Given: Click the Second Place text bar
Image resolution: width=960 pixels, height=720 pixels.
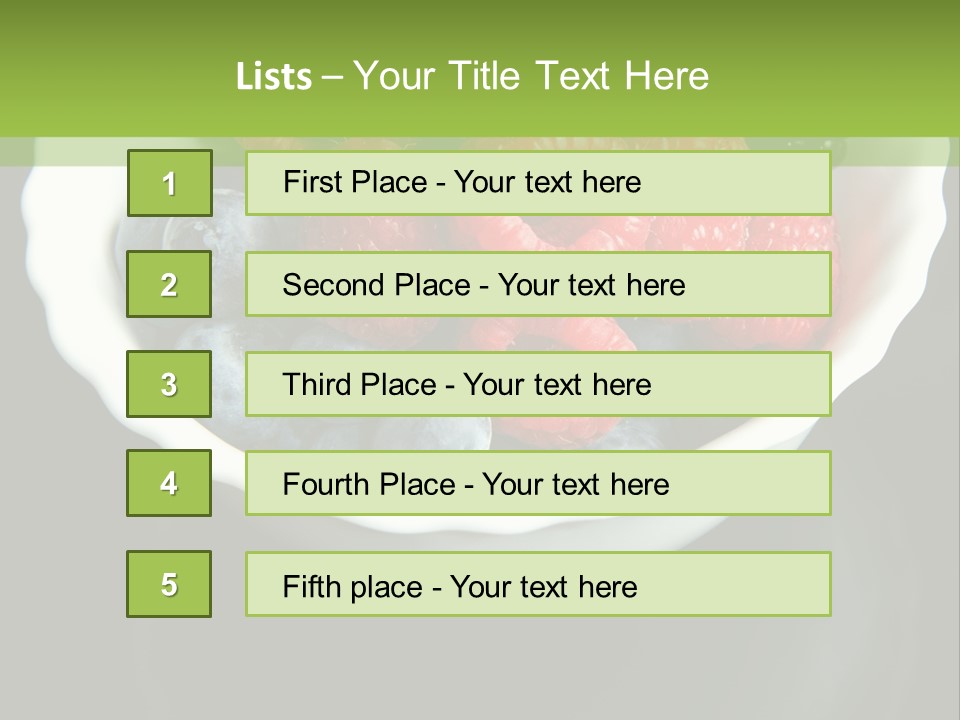Looking at the screenshot, I should pos(538,284).
